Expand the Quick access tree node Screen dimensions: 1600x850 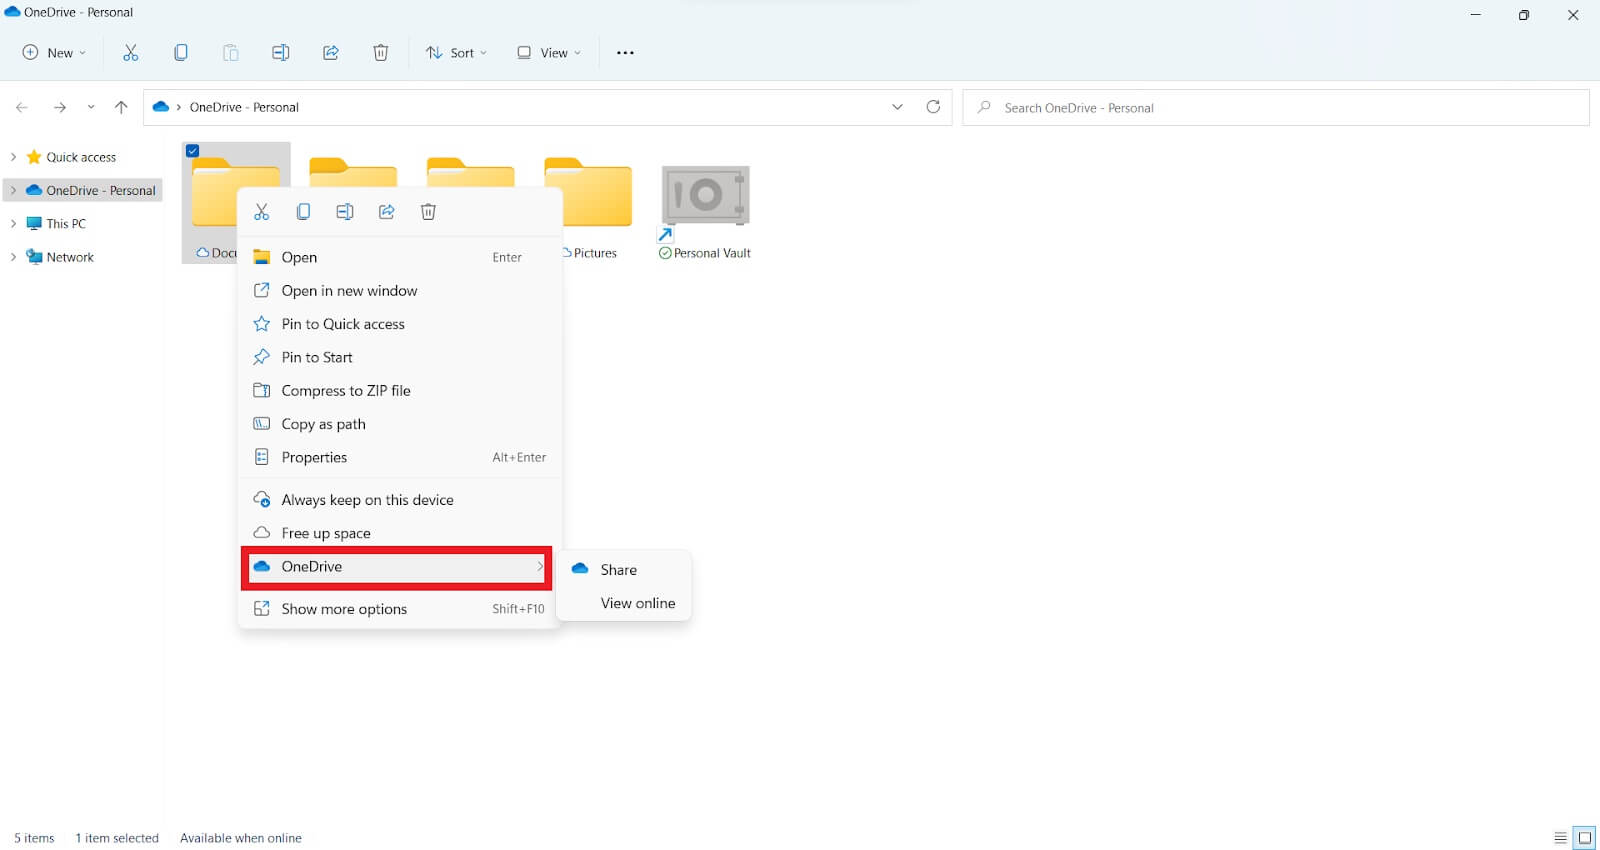click(x=13, y=157)
